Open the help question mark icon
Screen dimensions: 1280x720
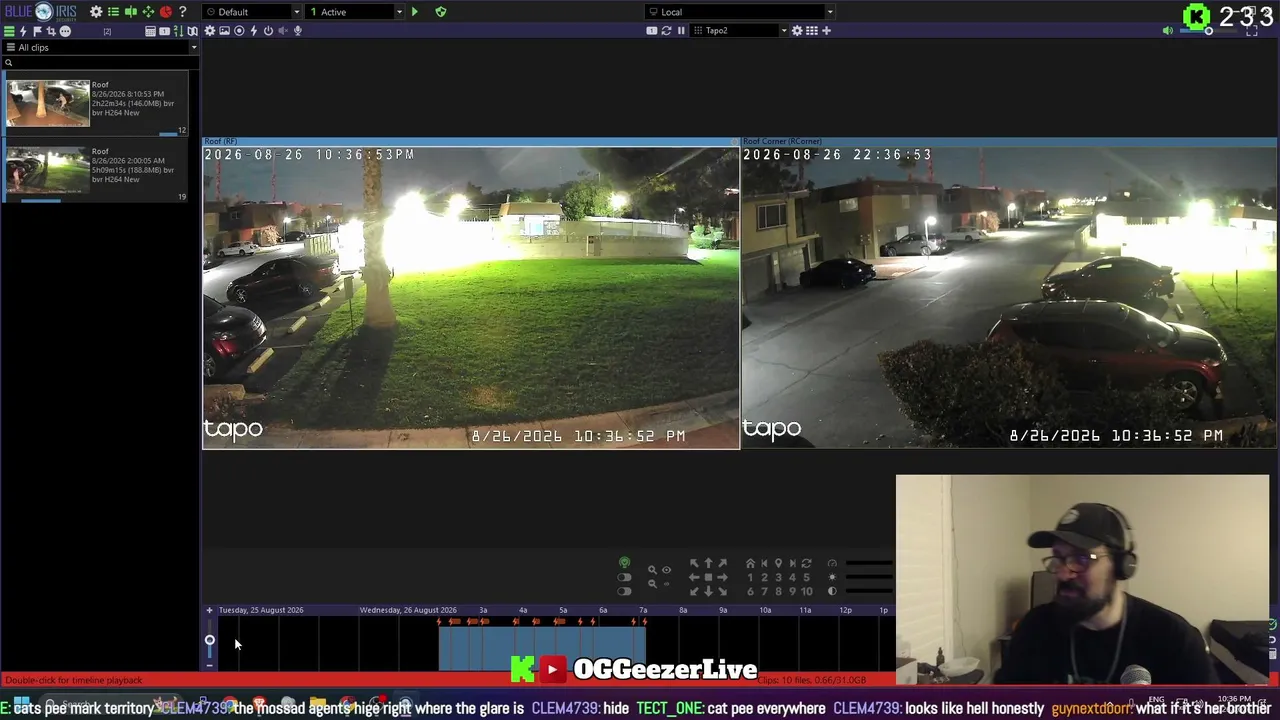click(182, 12)
